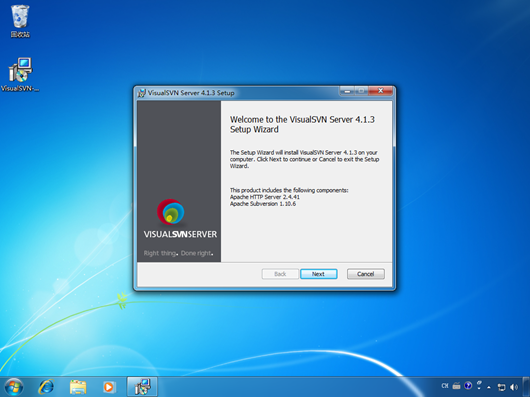Open Windows Explorer from the taskbar
This screenshot has height=397, width=530.
click(78, 387)
